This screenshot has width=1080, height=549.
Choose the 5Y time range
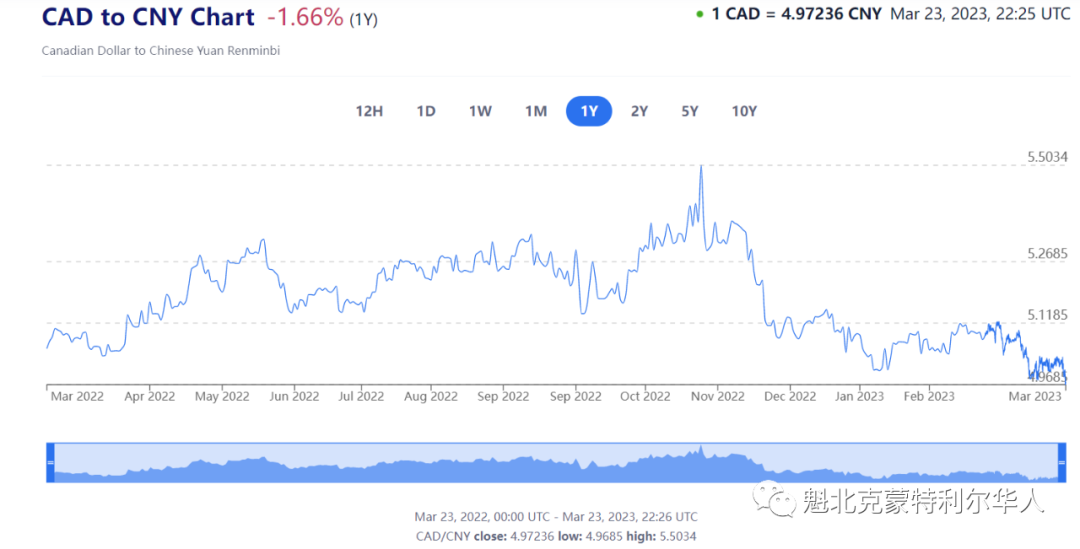point(689,111)
